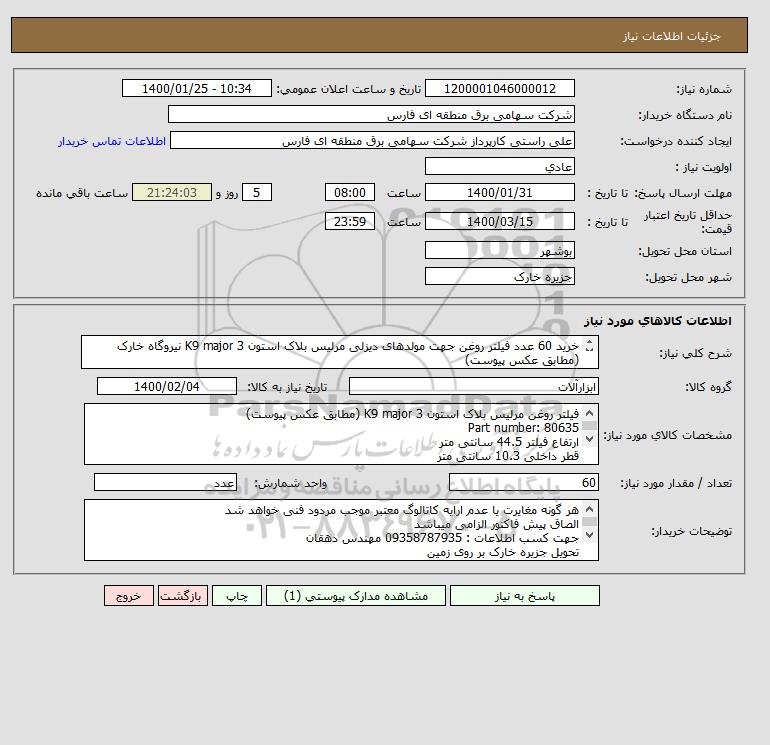
Task: Click the چاپ print button
Action: pos(237,595)
